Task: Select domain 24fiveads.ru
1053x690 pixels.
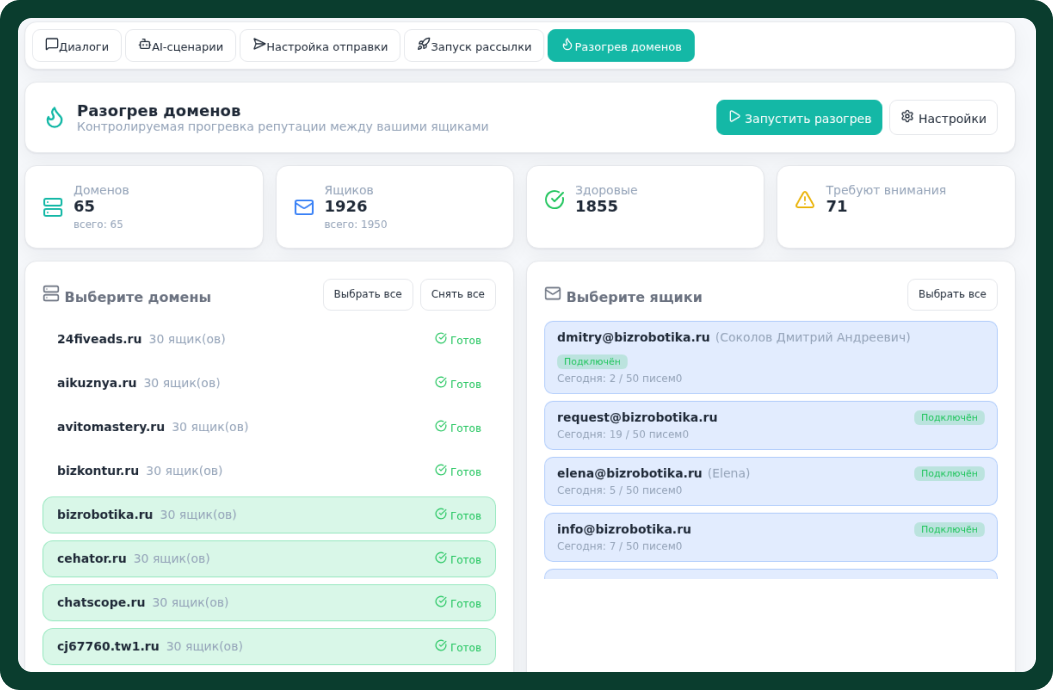Action: (x=269, y=339)
